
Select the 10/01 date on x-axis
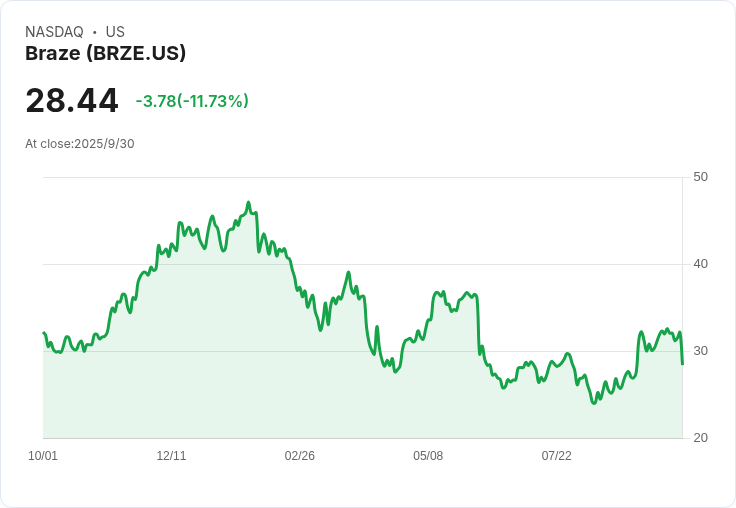[43, 456]
